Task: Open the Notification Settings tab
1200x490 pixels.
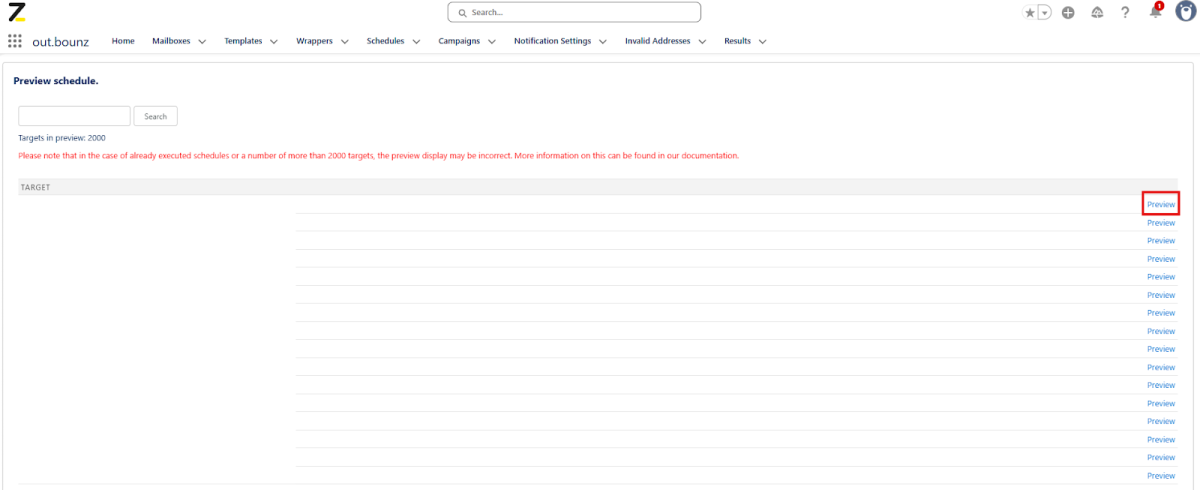Action: coord(552,41)
